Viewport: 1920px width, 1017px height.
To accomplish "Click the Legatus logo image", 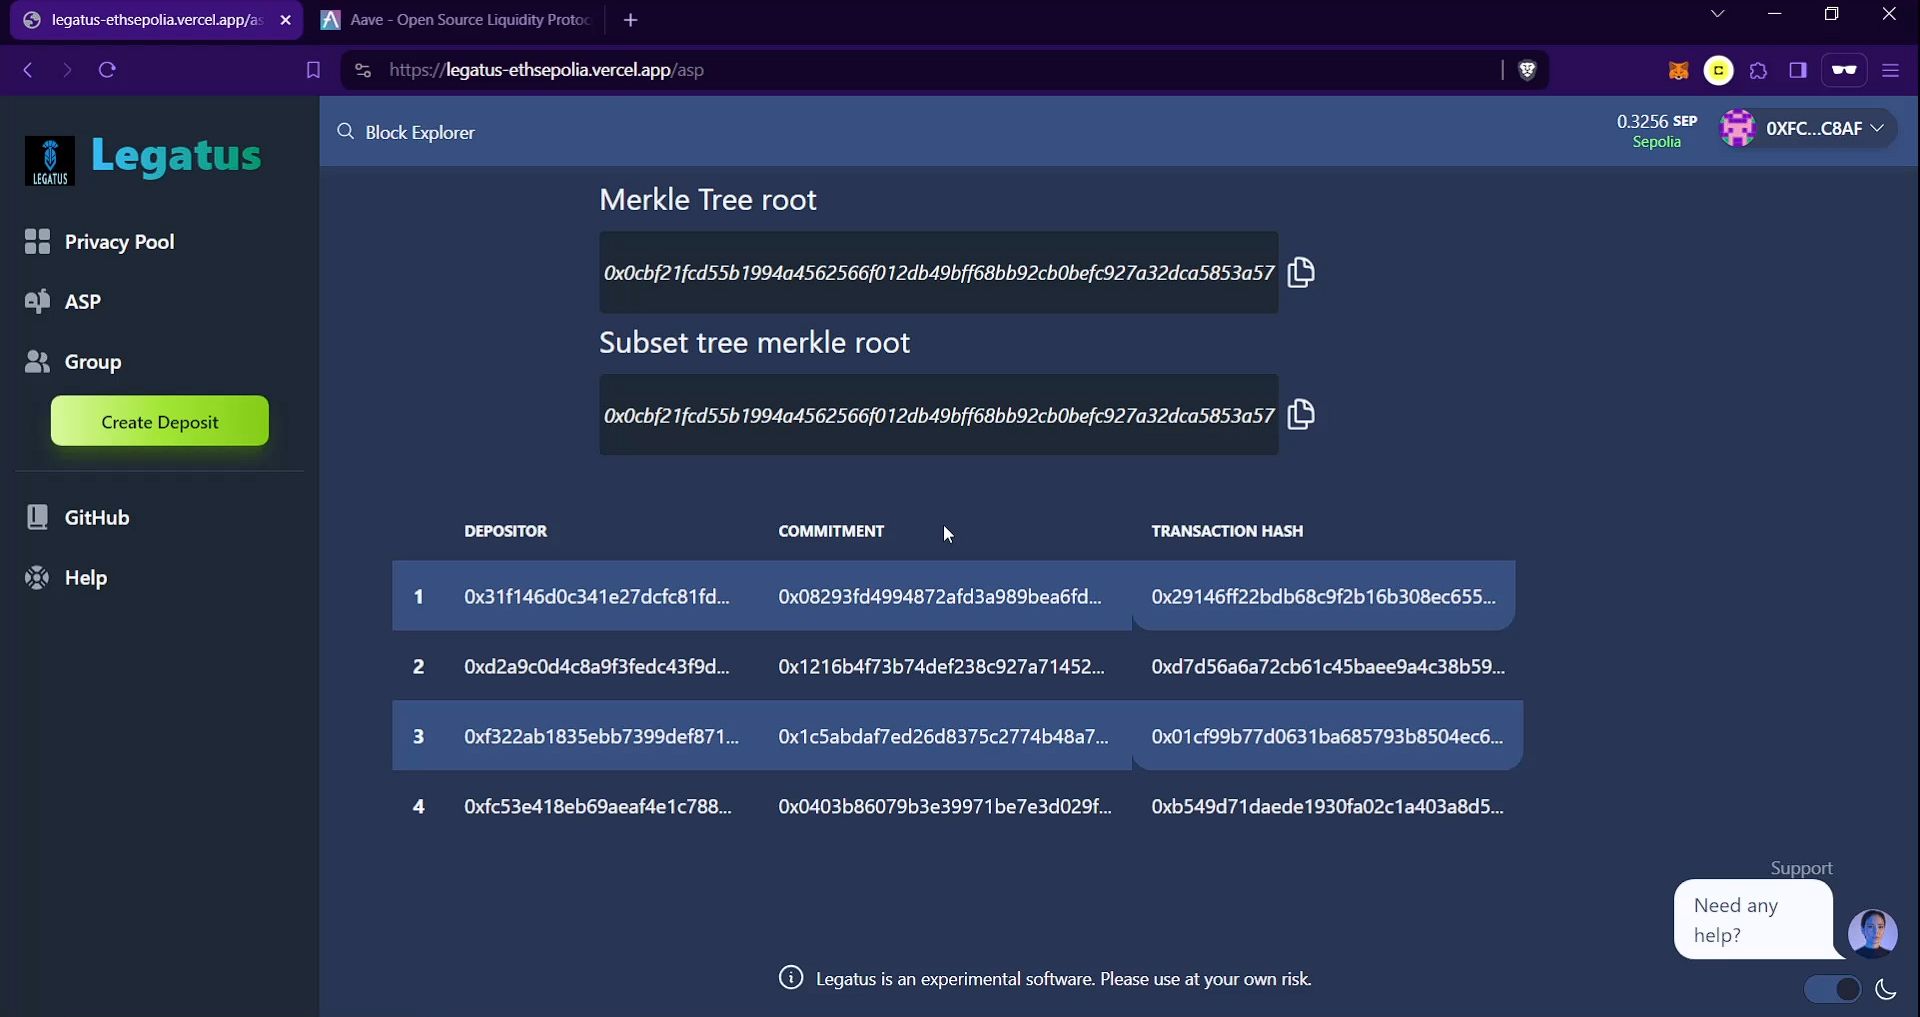I will coord(49,161).
